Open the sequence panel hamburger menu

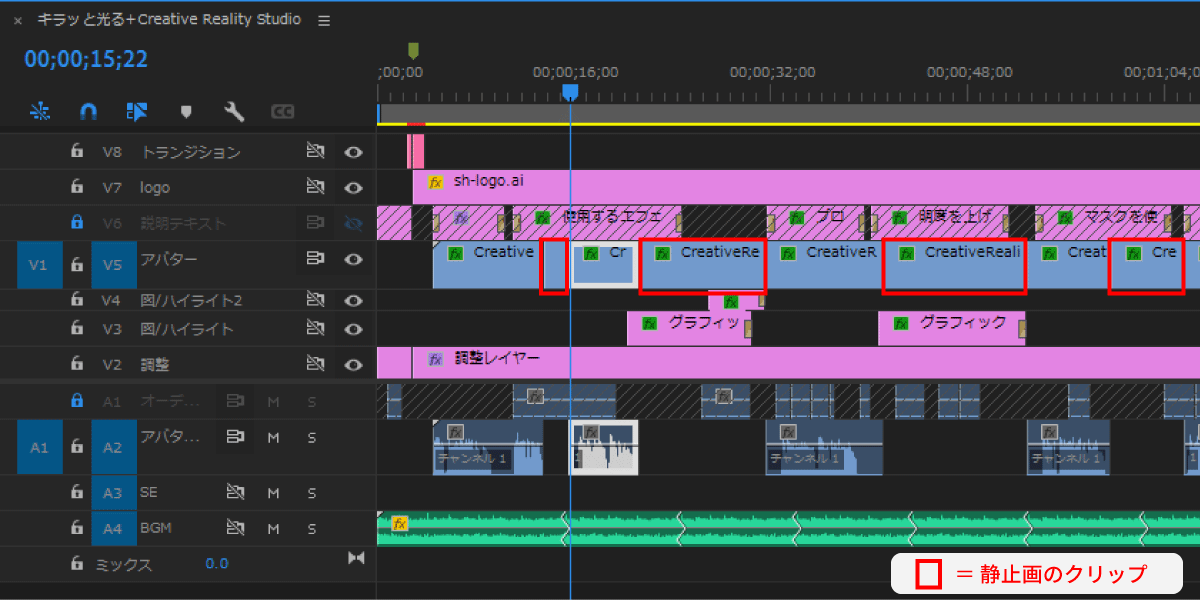324,20
